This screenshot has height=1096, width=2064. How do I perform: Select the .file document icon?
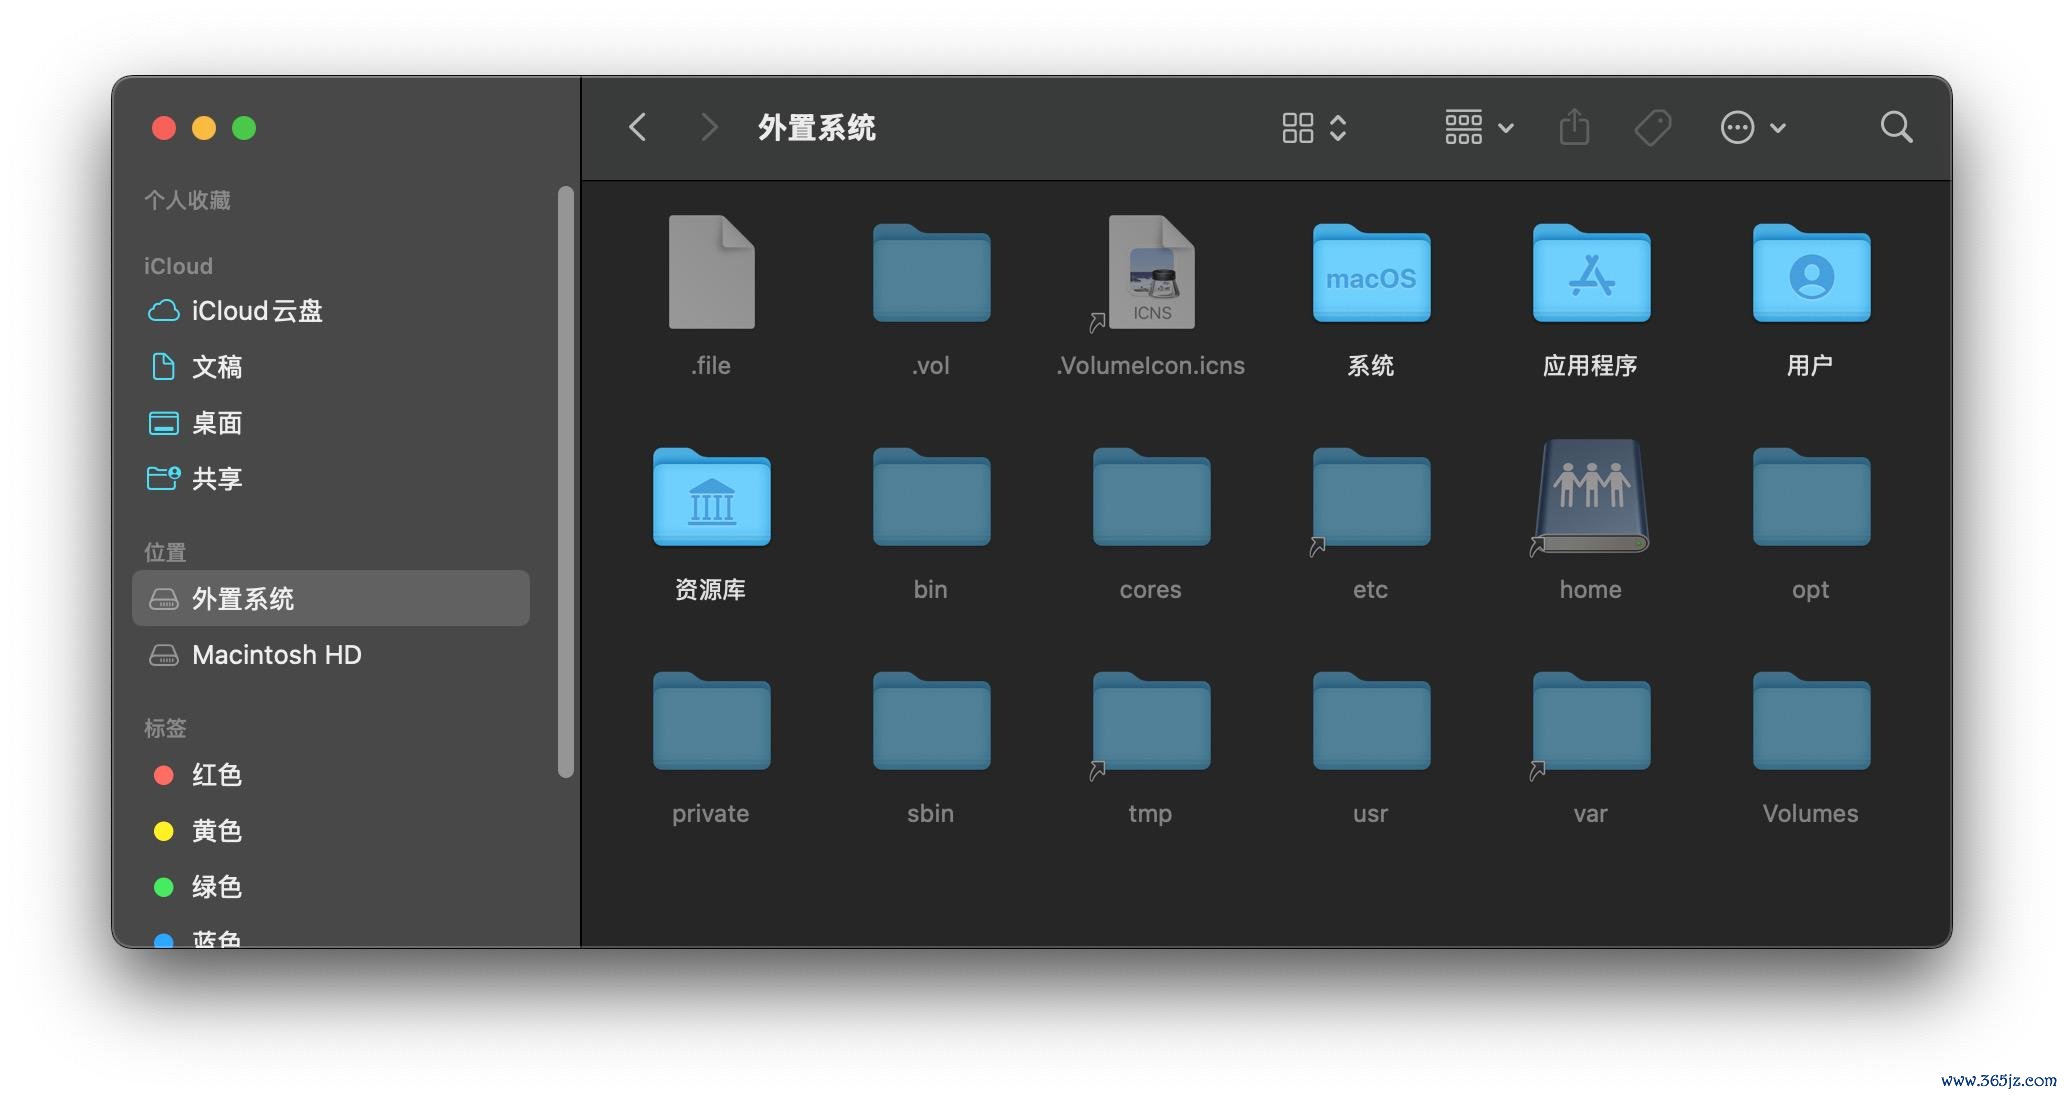[x=711, y=272]
